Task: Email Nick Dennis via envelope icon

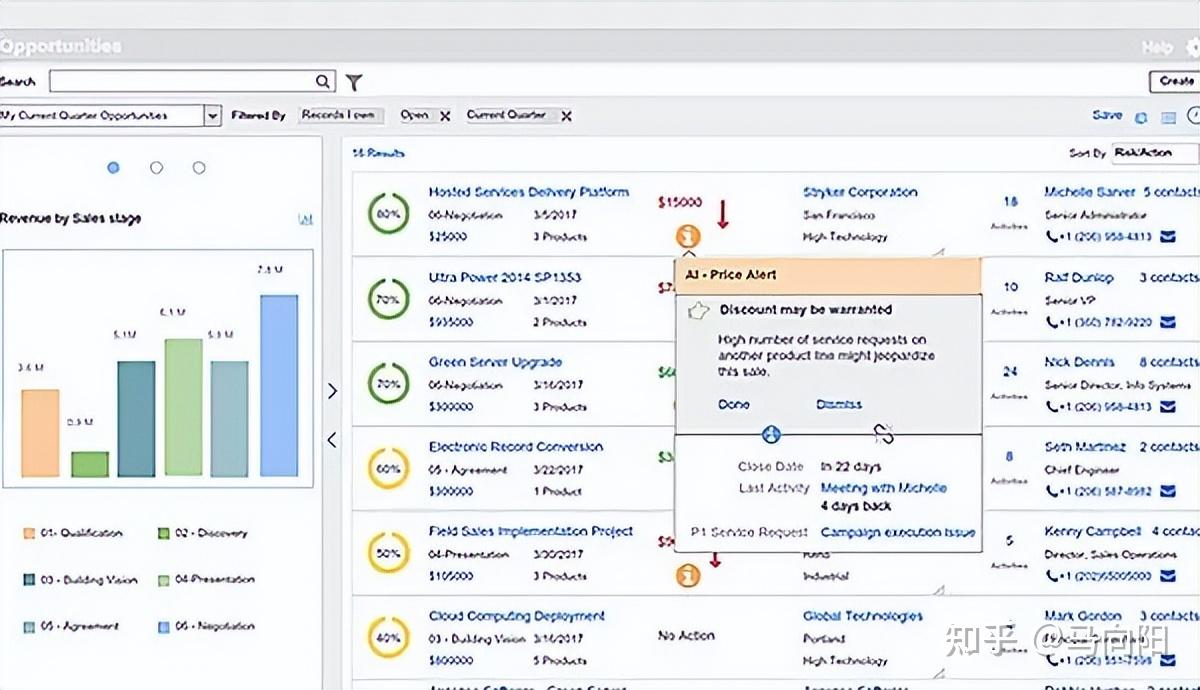Action: click(1168, 407)
